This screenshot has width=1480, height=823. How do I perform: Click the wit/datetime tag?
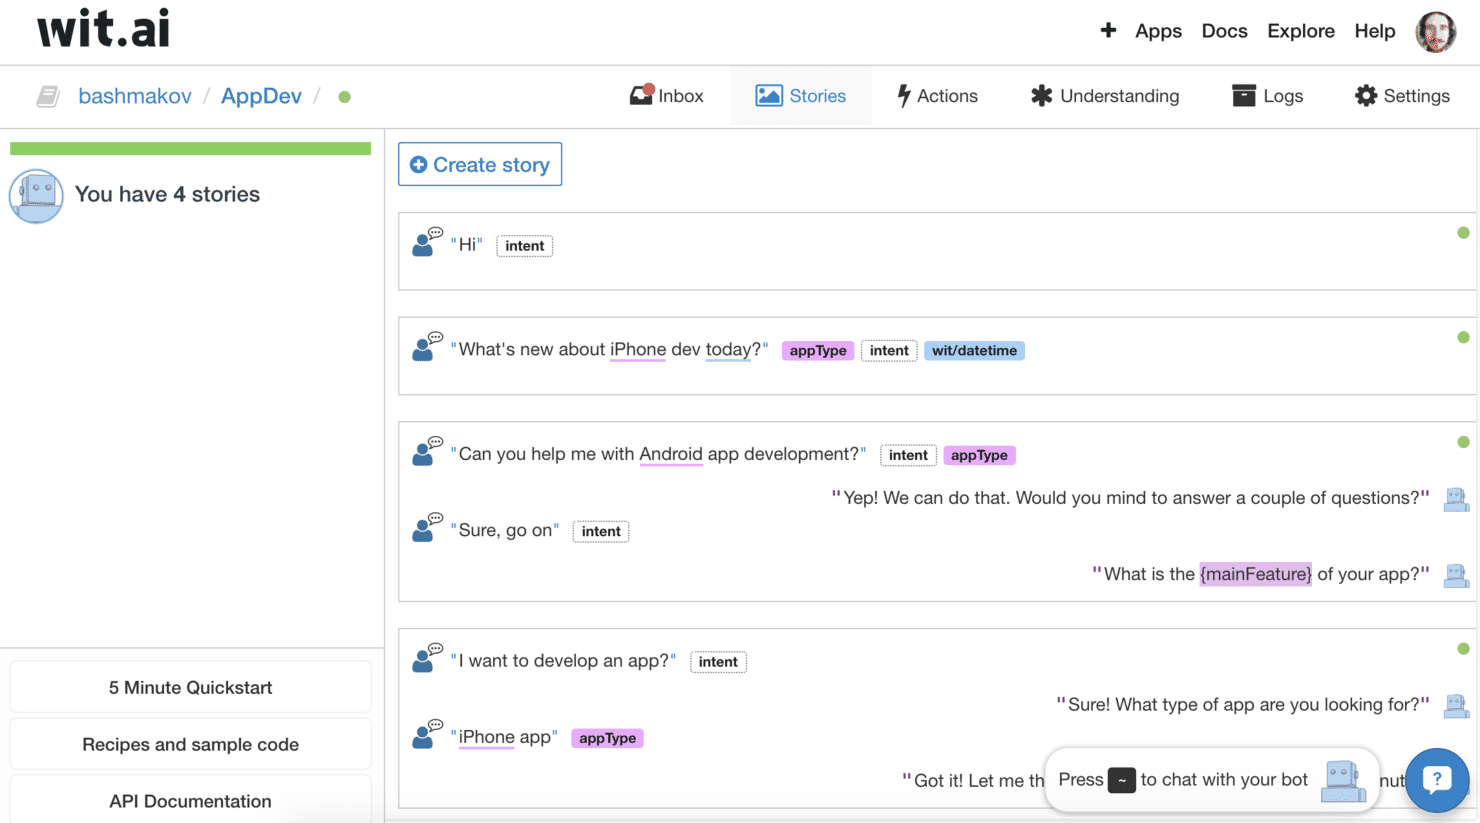pos(974,351)
